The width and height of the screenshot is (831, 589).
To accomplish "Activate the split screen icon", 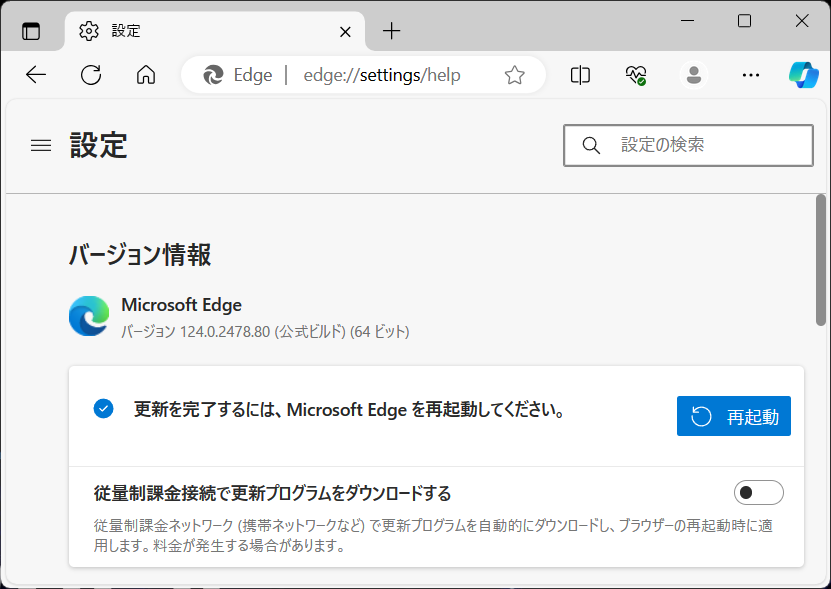I will (x=580, y=75).
